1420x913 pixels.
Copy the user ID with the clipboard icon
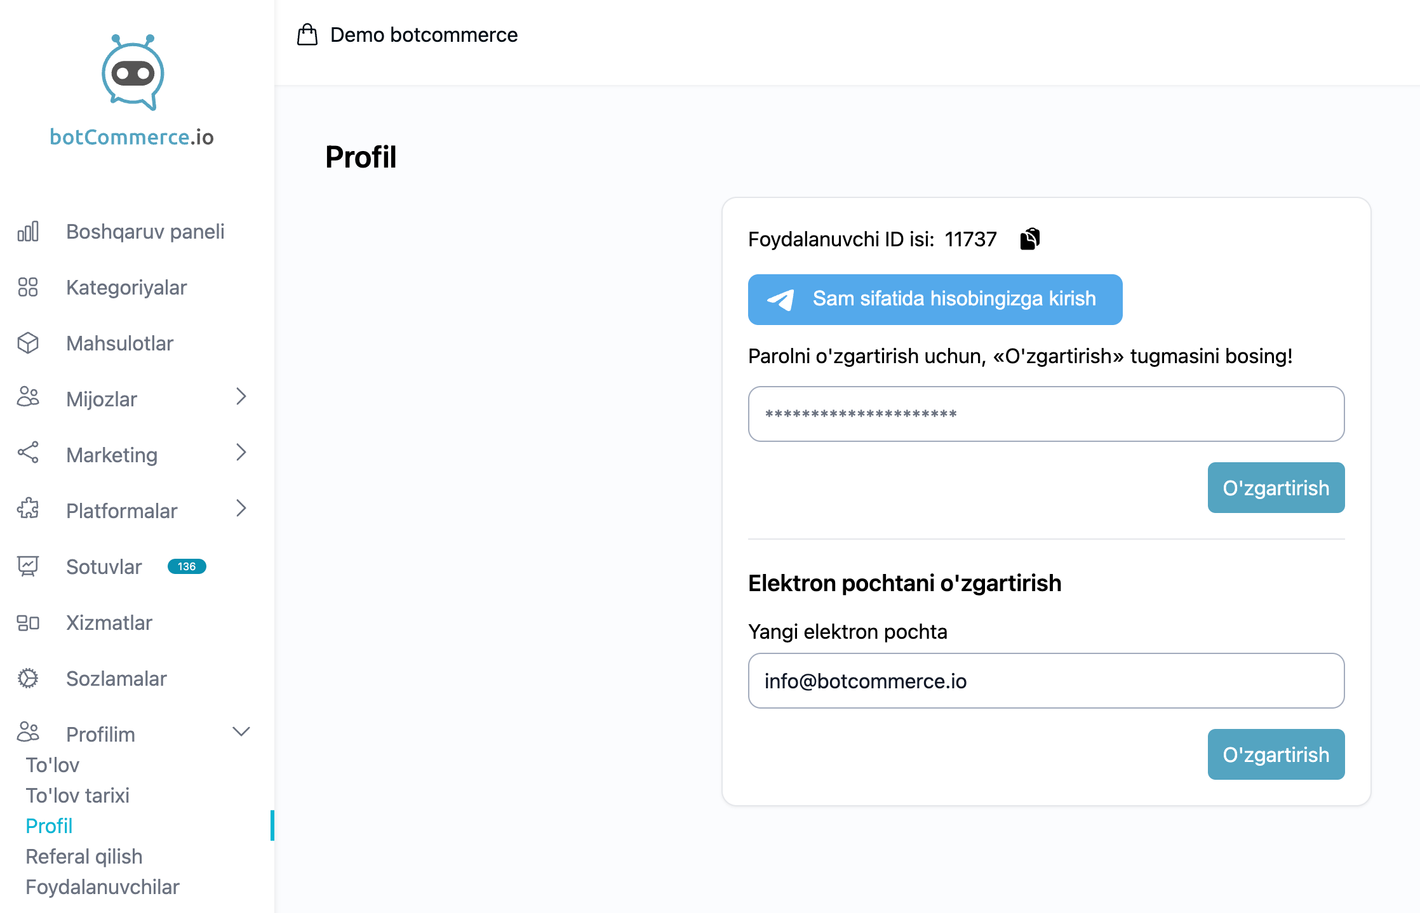coord(1030,239)
